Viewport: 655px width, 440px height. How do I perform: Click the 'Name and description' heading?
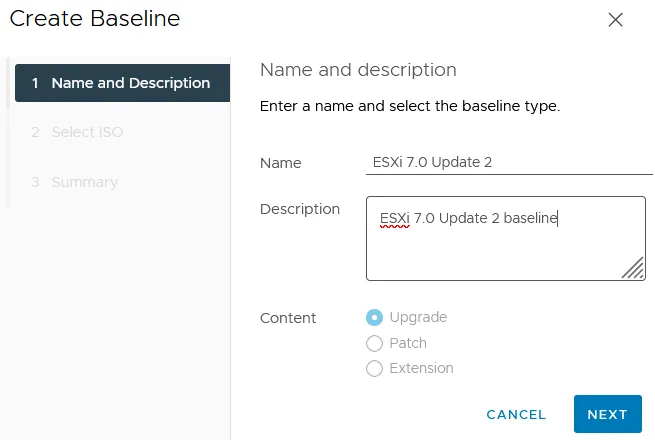point(358,70)
